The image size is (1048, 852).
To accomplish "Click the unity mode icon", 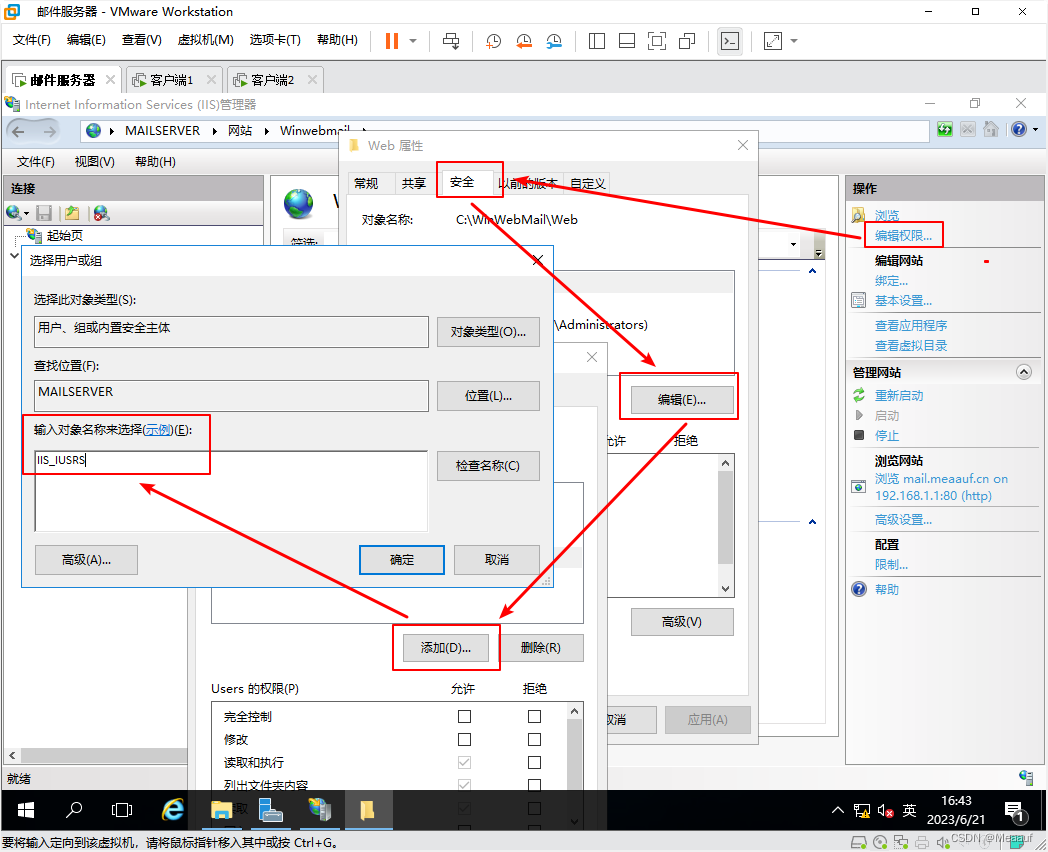I will [x=687, y=41].
